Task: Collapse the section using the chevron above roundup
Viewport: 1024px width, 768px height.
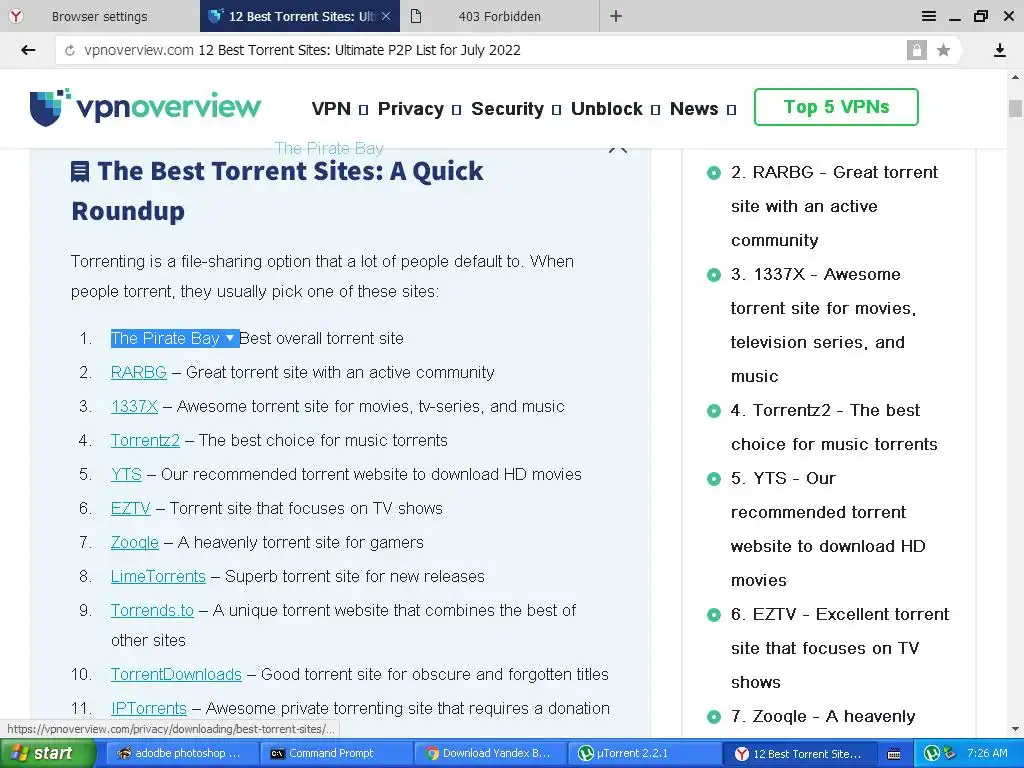Action: click(618, 150)
